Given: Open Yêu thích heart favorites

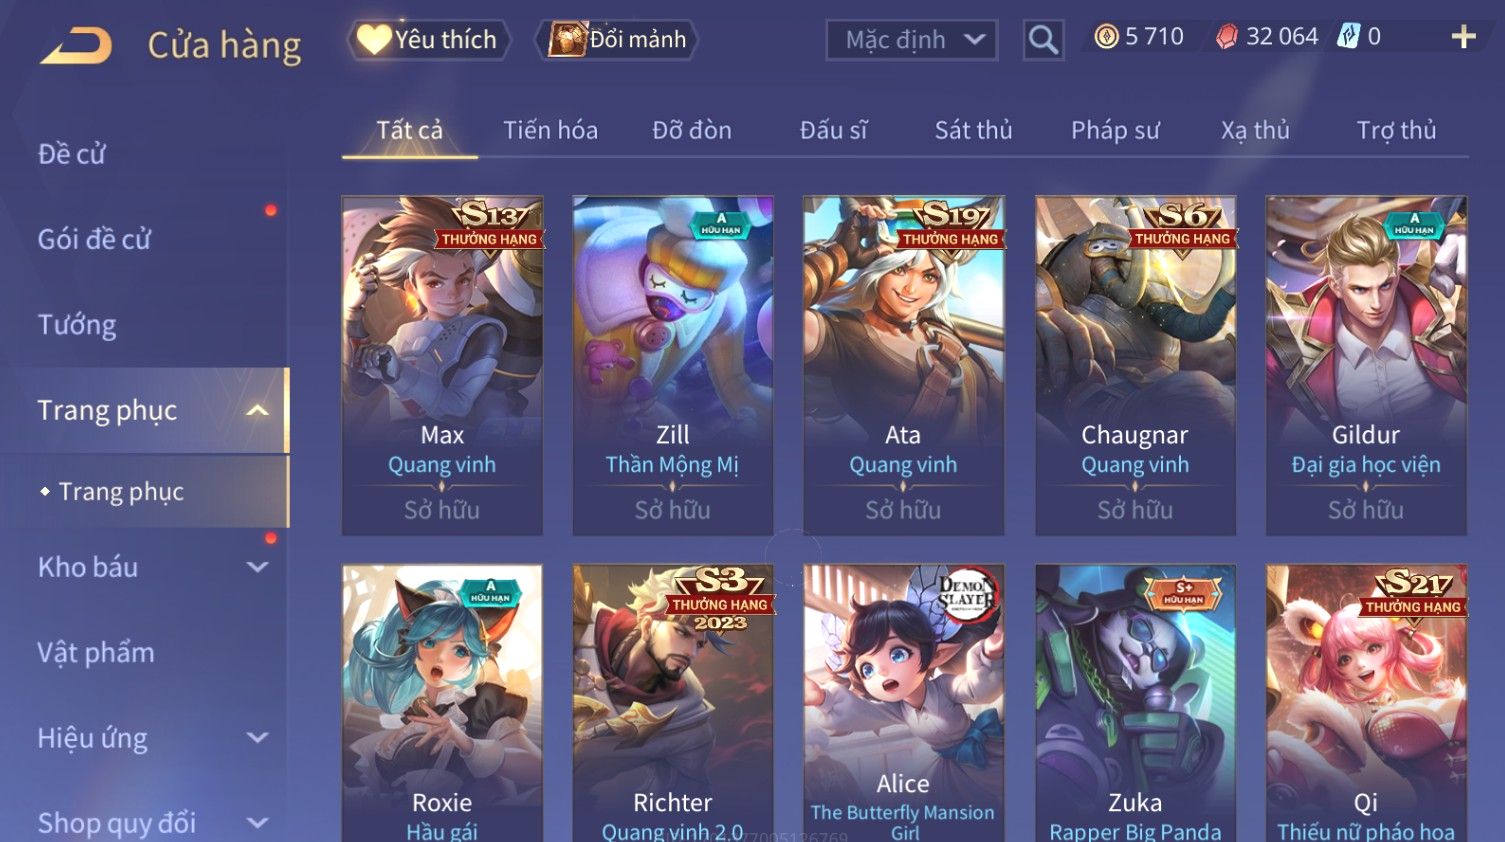Looking at the screenshot, I should pos(429,40).
